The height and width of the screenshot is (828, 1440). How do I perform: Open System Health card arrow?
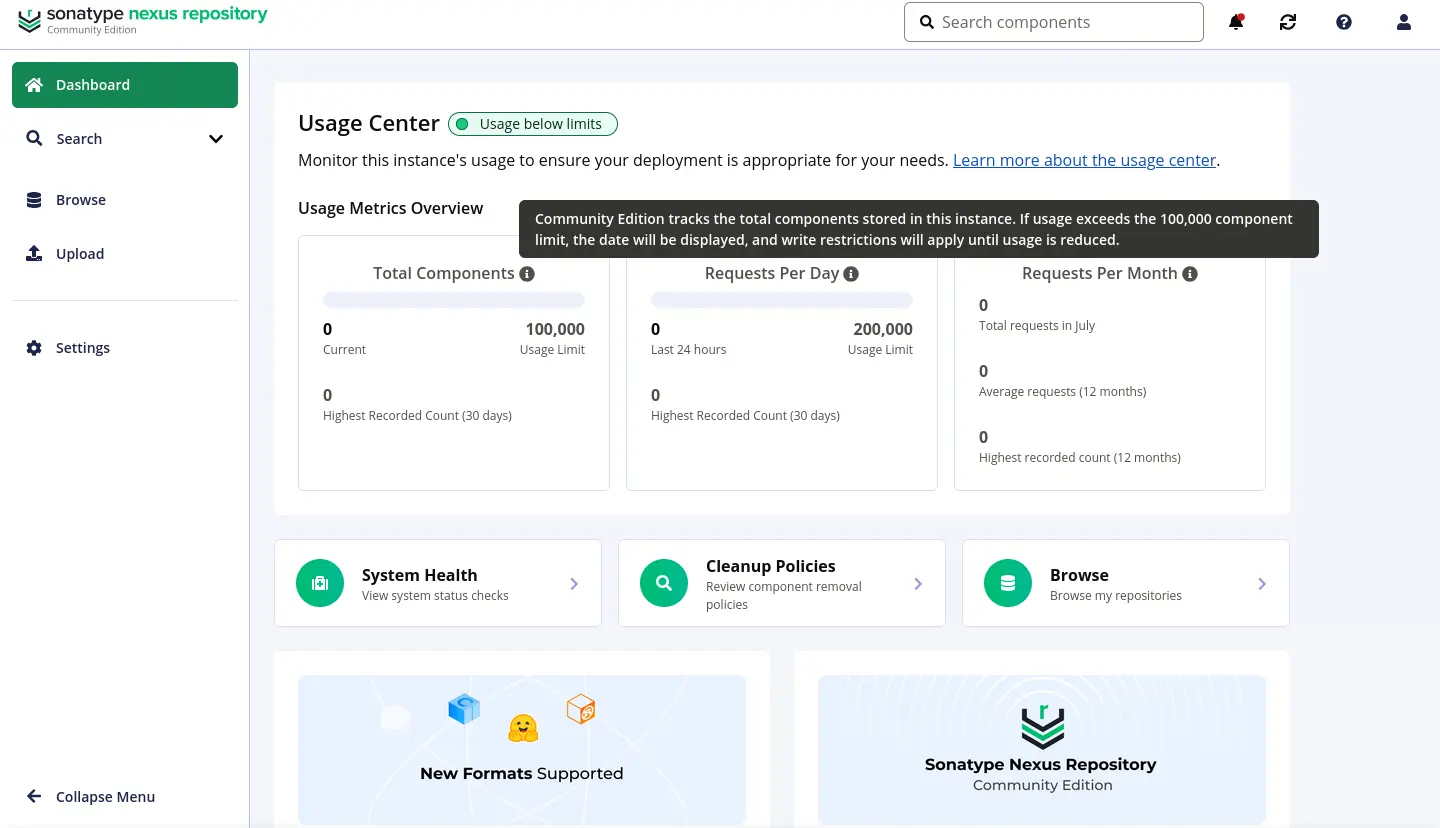tap(574, 584)
